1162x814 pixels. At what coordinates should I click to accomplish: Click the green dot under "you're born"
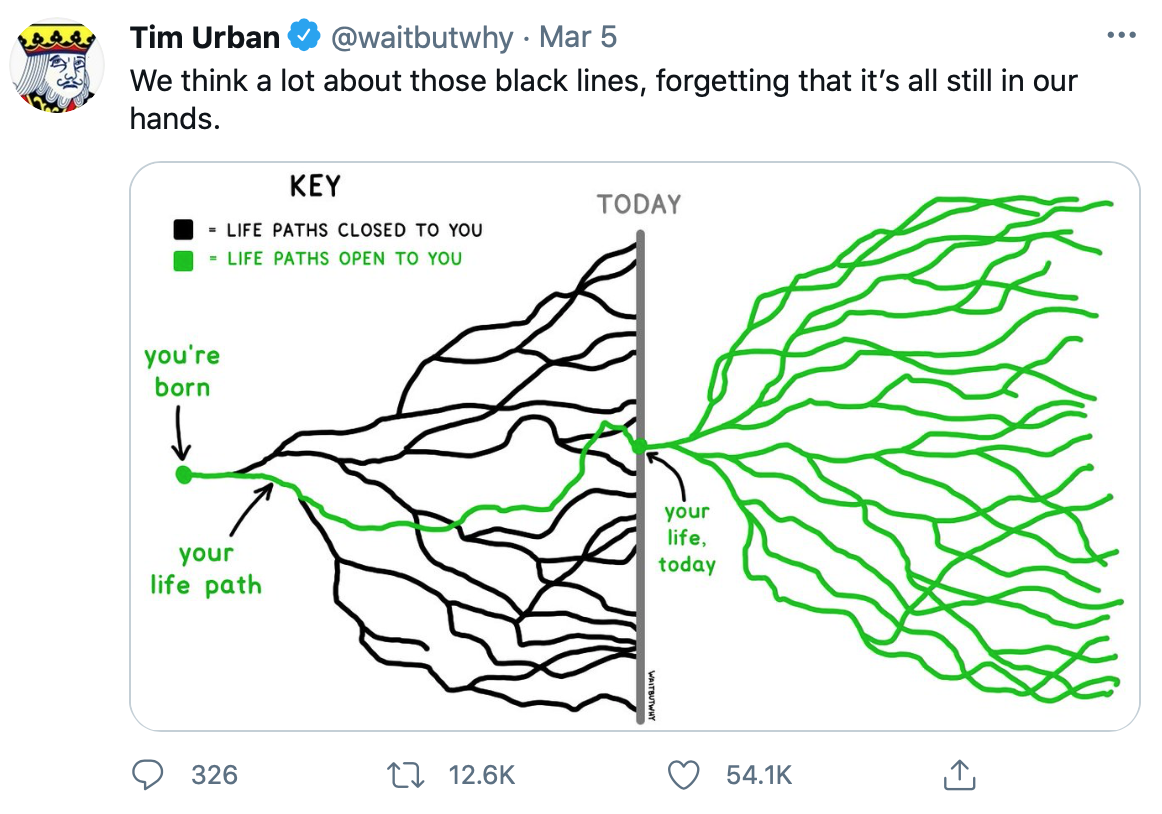point(183,474)
